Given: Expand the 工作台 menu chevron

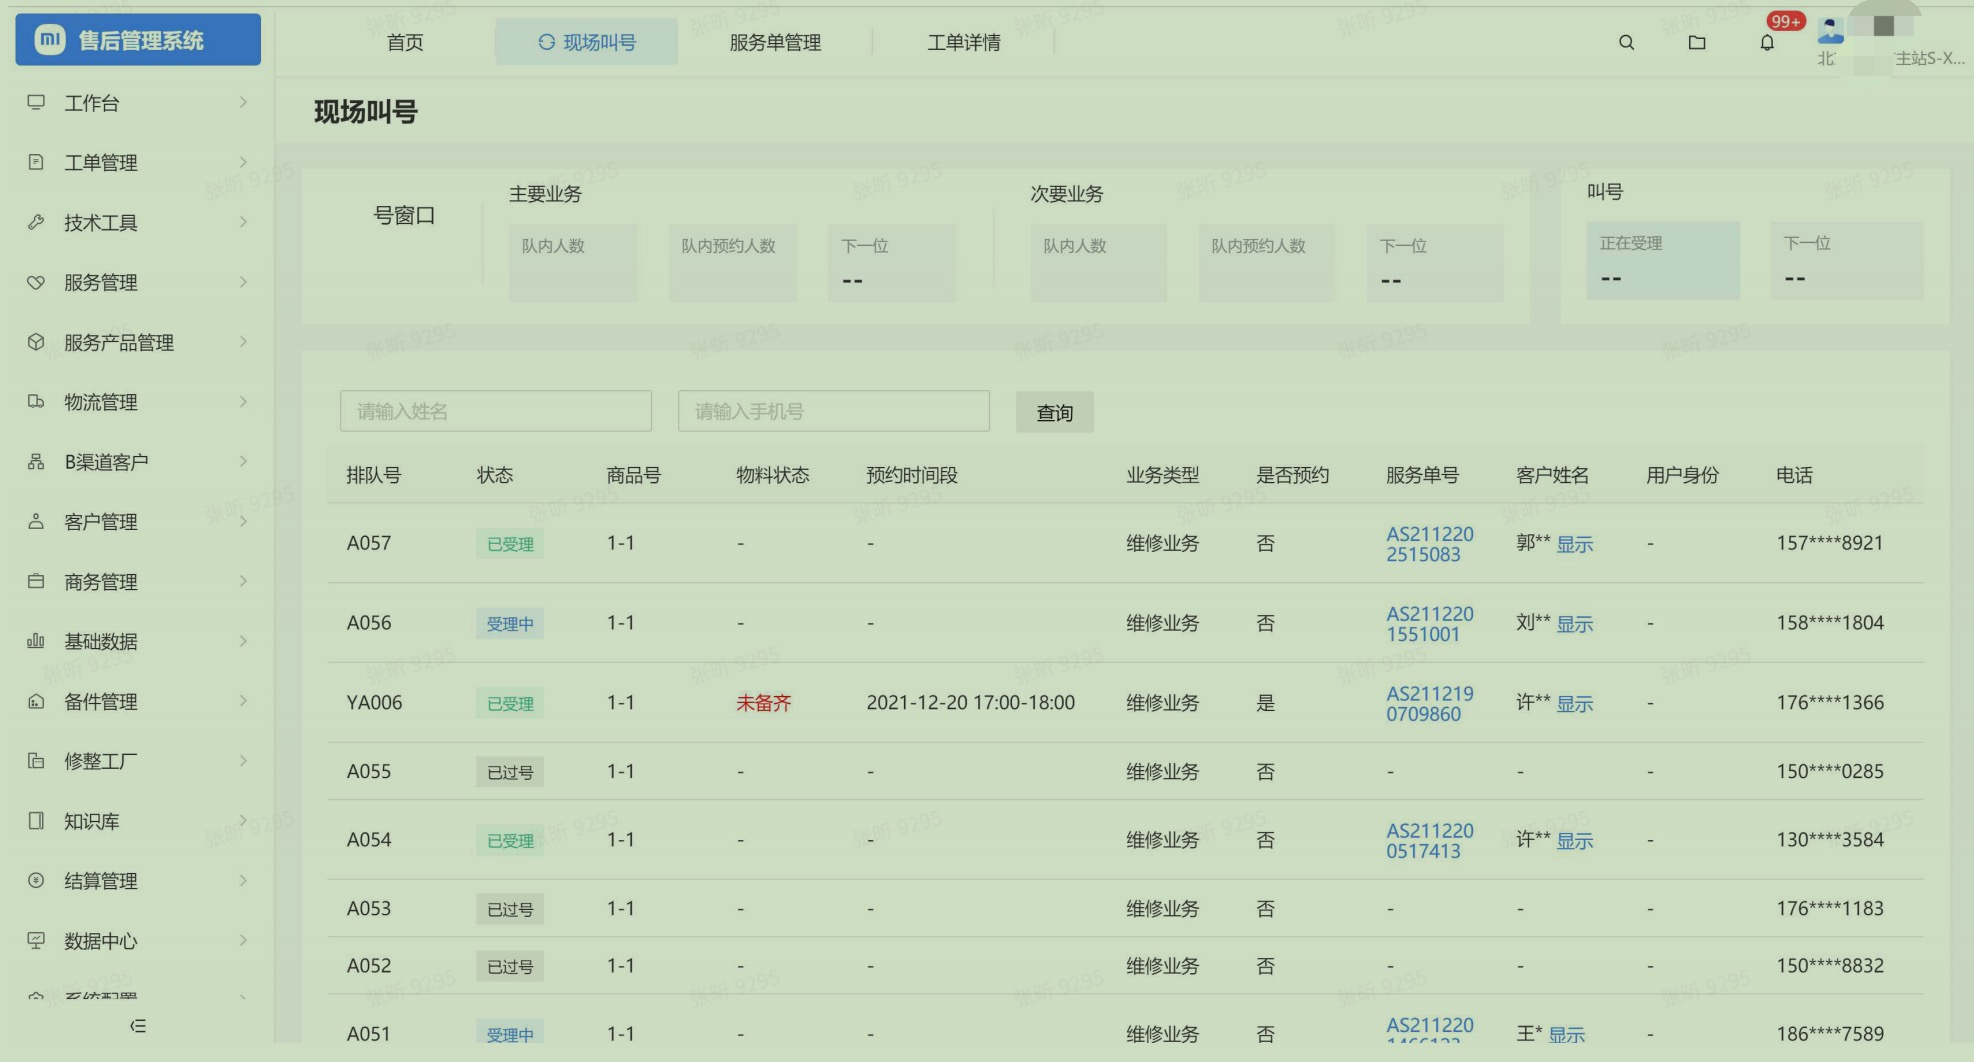Looking at the screenshot, I should [243, 102].
